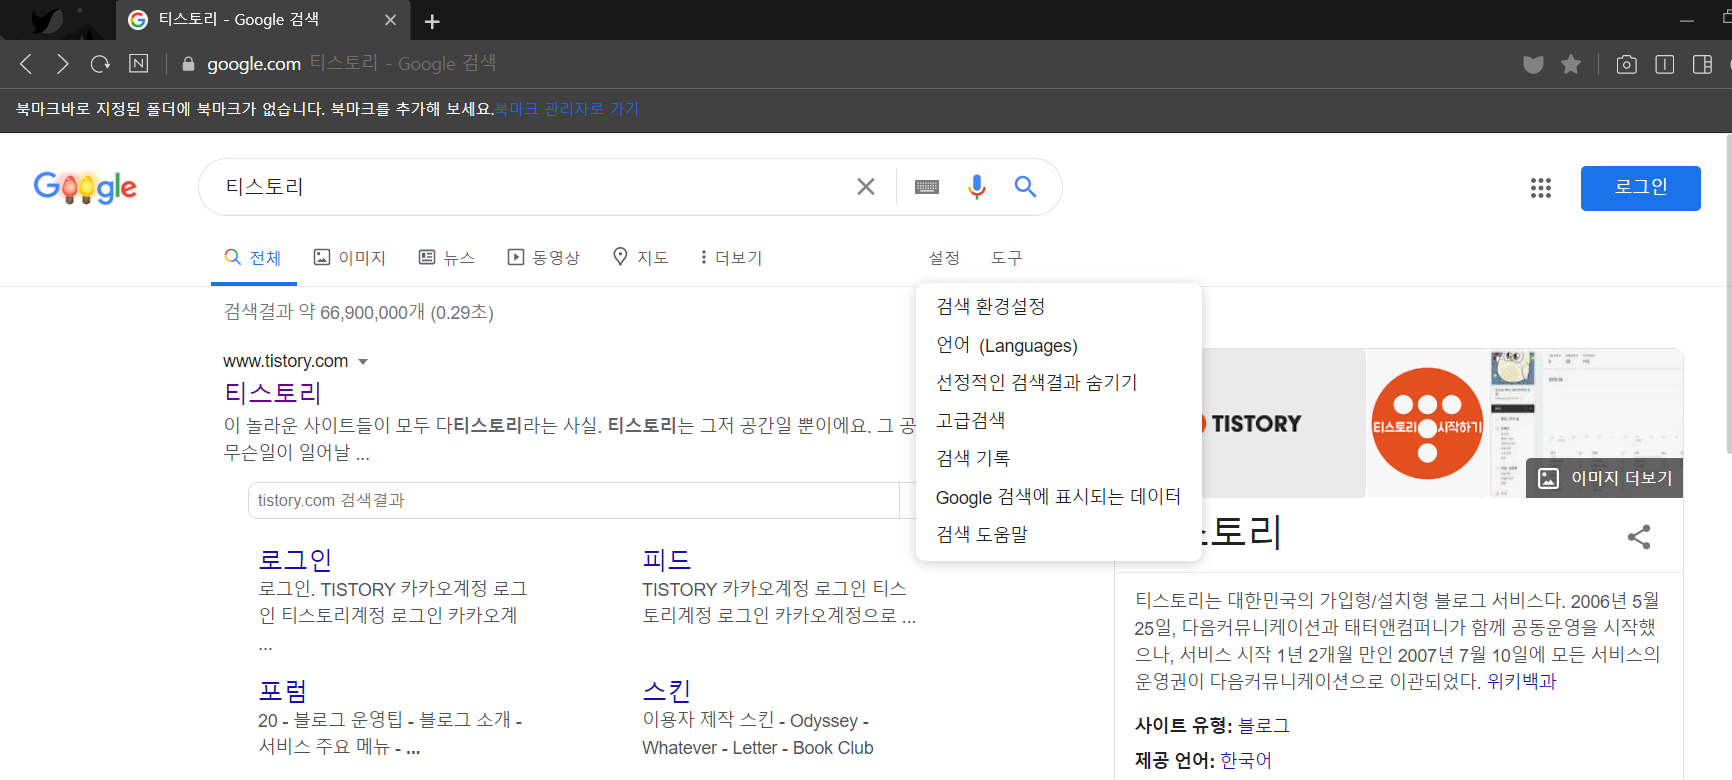Go forward with the browser forward arrow
Screen dimensions: 1732x780
[63, 64]
